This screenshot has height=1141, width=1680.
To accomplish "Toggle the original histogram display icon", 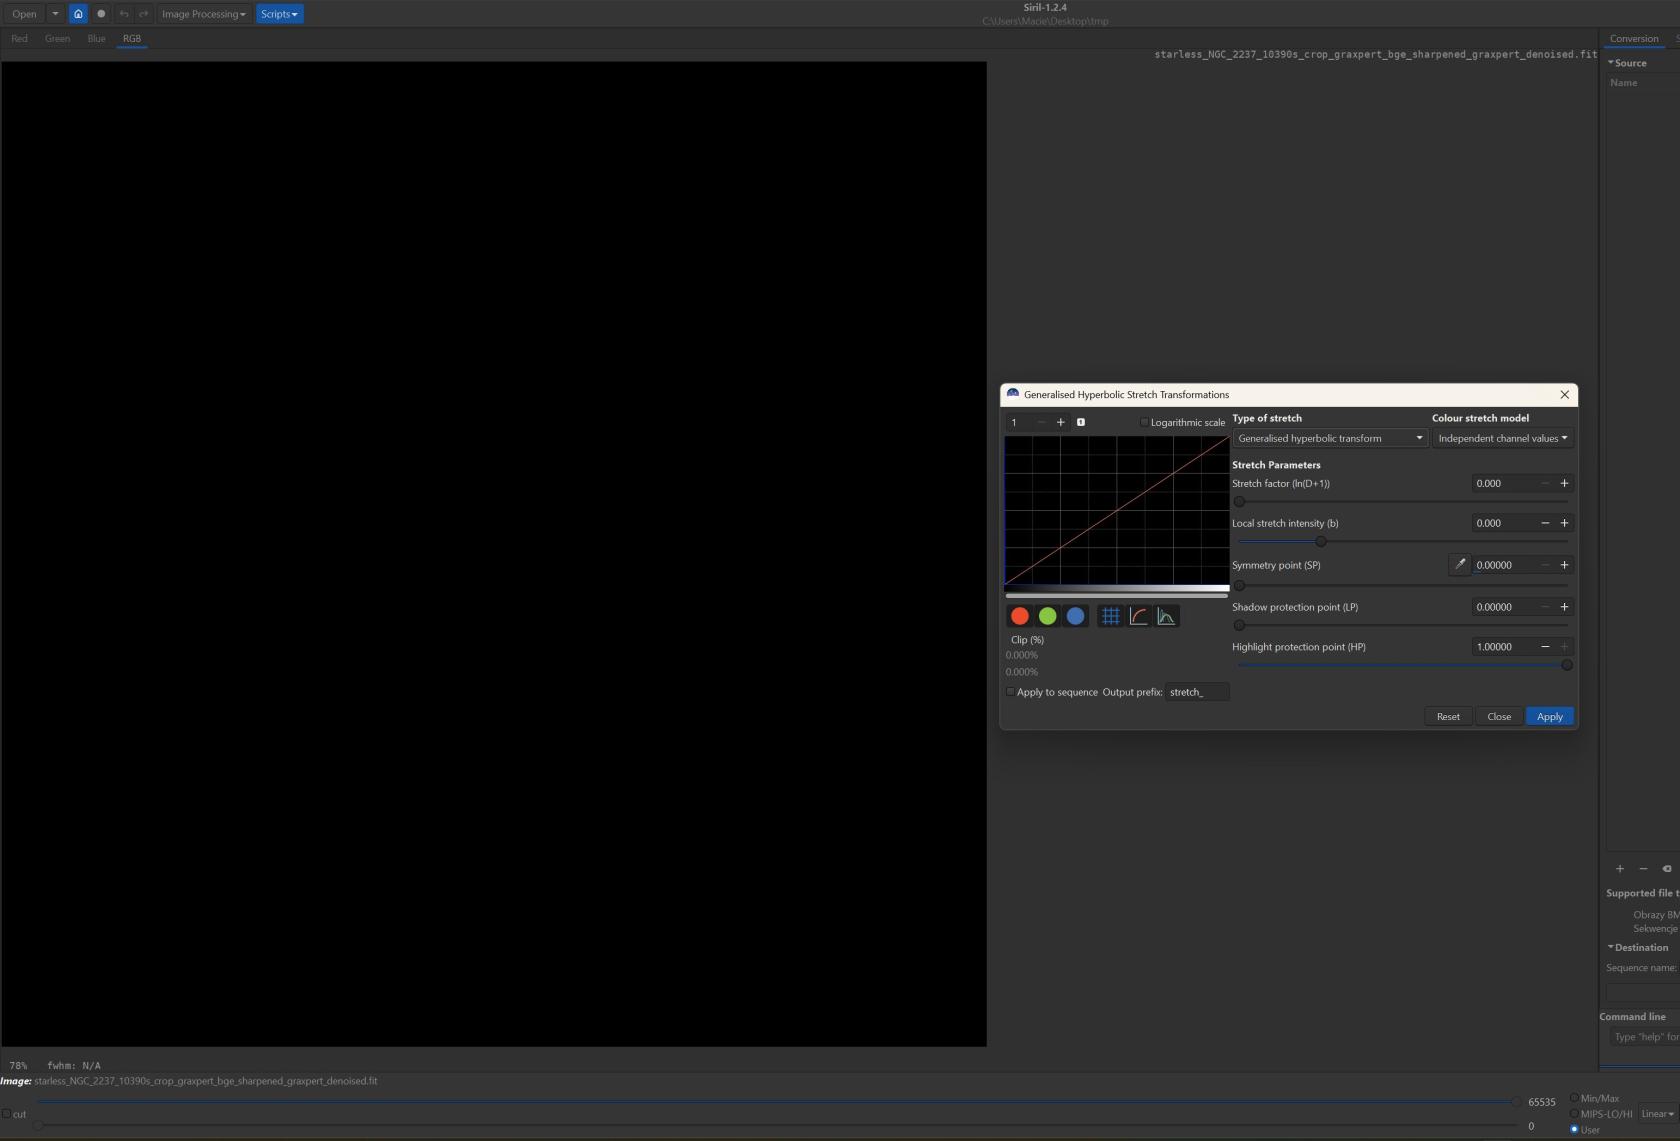I will point(1166,616).
